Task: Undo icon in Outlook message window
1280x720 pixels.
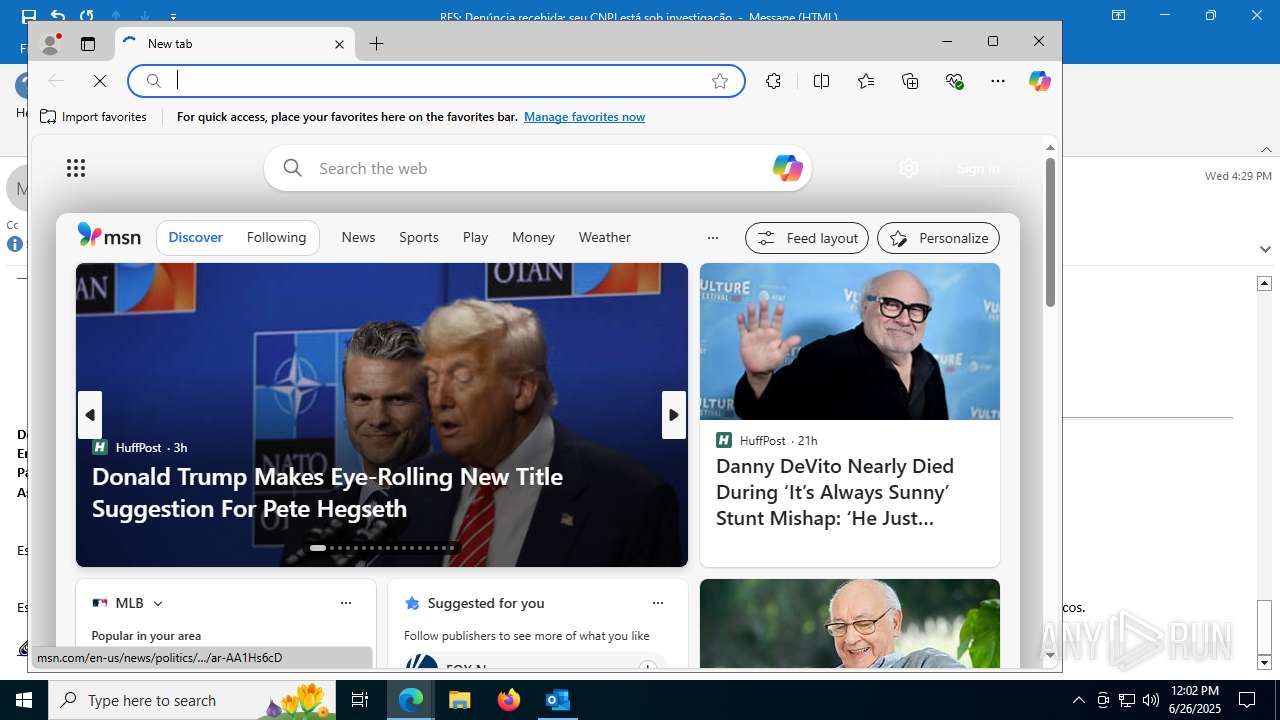Action: point(57,15)
